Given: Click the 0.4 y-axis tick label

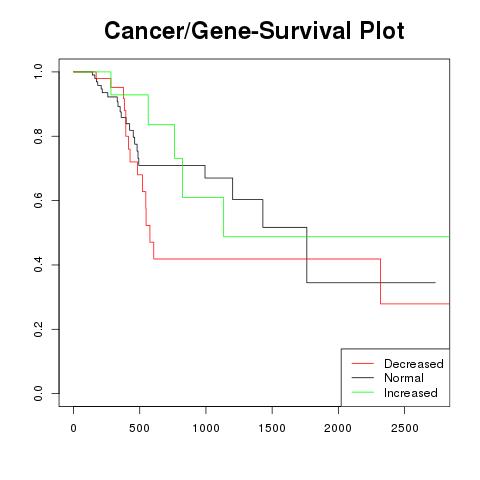Looking at the screenshot, I should [38, 265].
